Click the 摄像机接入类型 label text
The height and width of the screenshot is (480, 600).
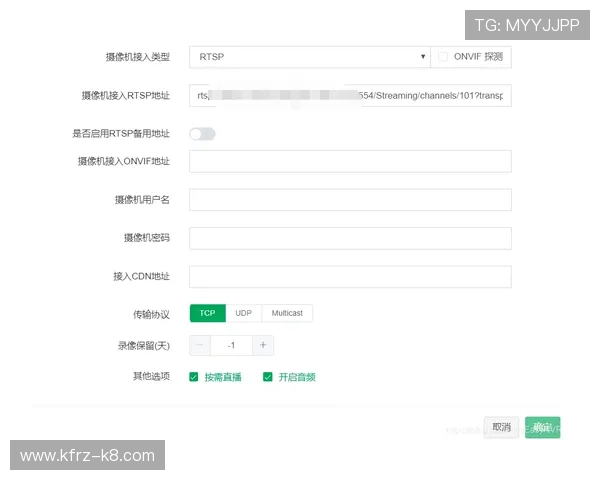click(x=138, y=57)
